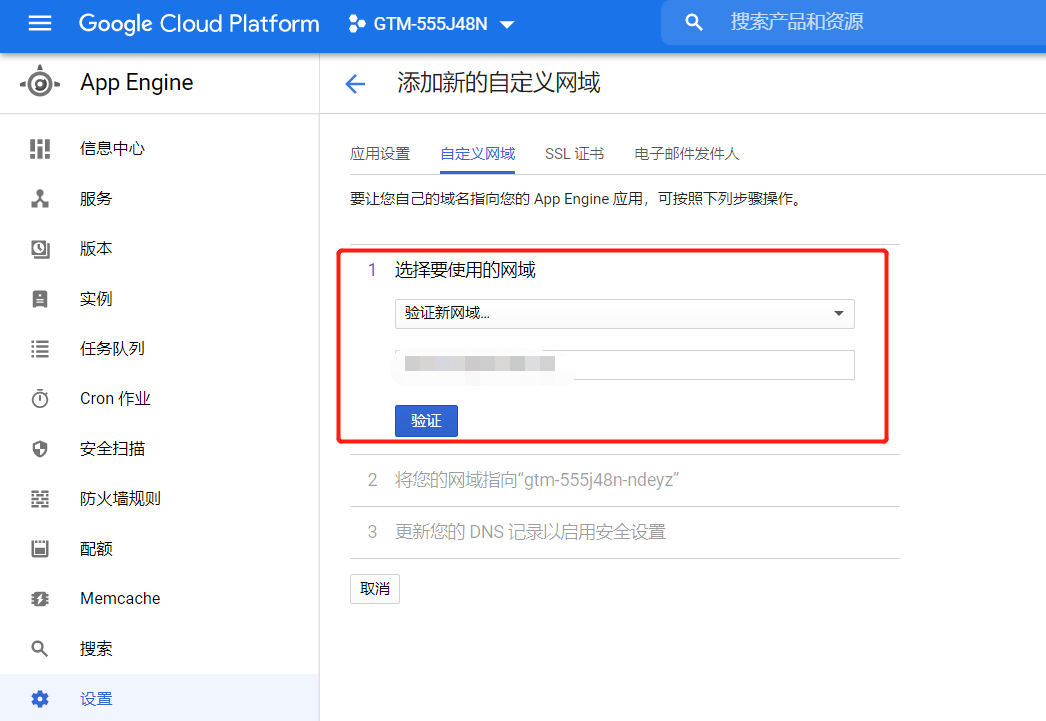Click the 搜索 sidebar magnifier icon
This screenshot has width=1046, height=721.
pos(40,649)
